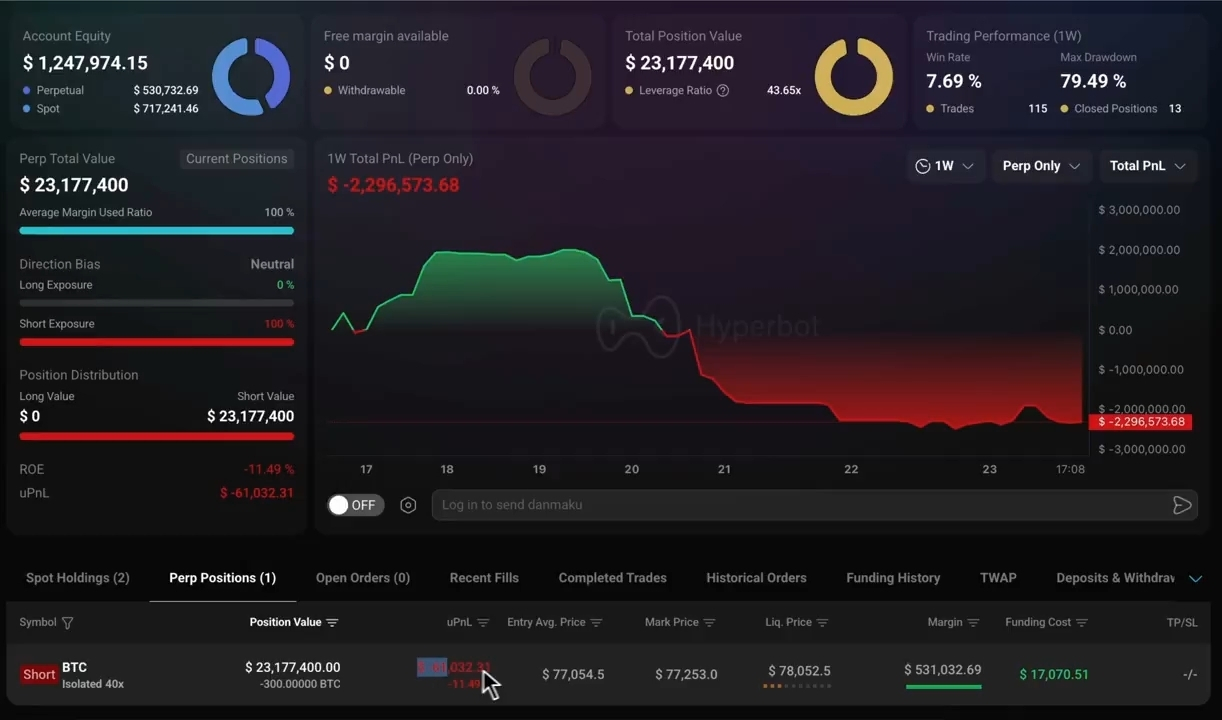Click the Leverage Ratio help question-mark icon
The height and width of the screenshot is (720, 1222).
point(723,90)
